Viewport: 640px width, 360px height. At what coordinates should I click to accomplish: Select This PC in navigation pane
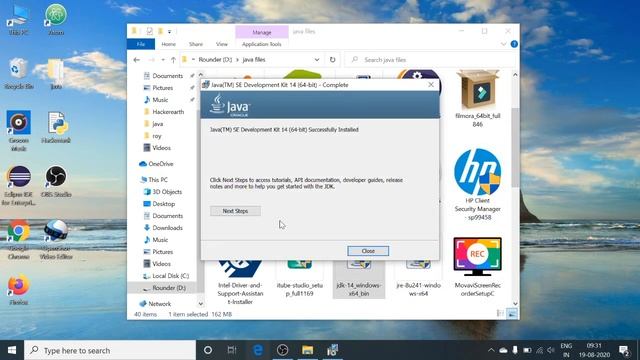pos(154,180)
